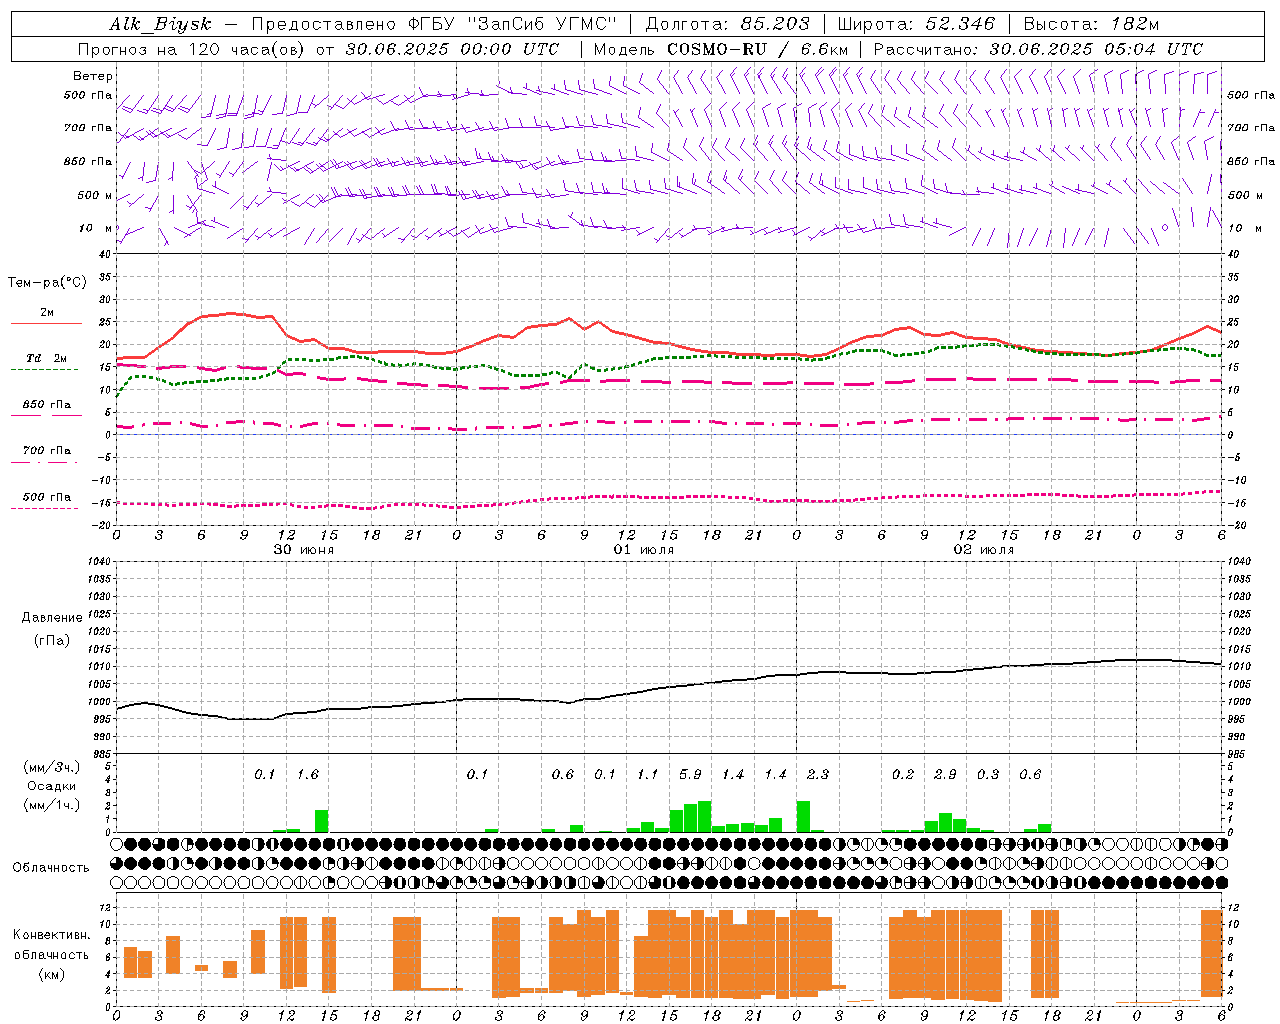The height and width of the screenshot is (1024, 1280).
Task: Click the 3-hour precipitation value 1.6
Action: pos(307,774)
